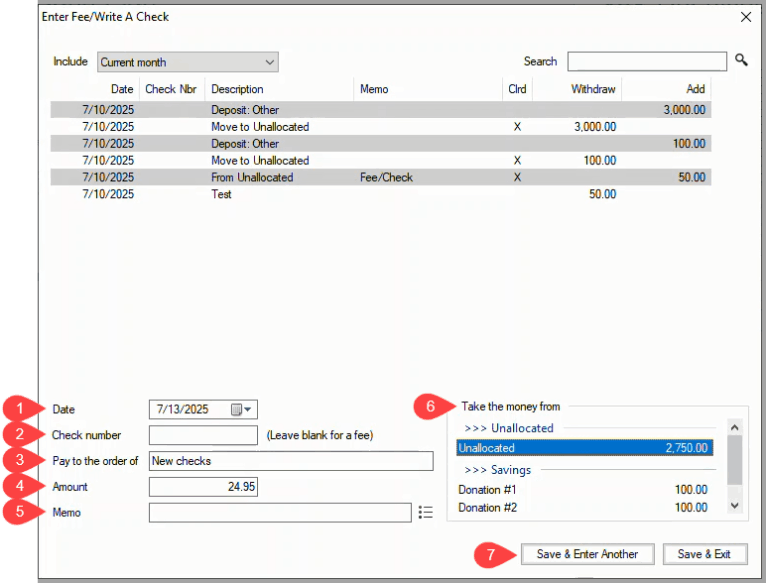Click the Search text field
Viewport: 766px width, 583px height.
click(647, 62)
